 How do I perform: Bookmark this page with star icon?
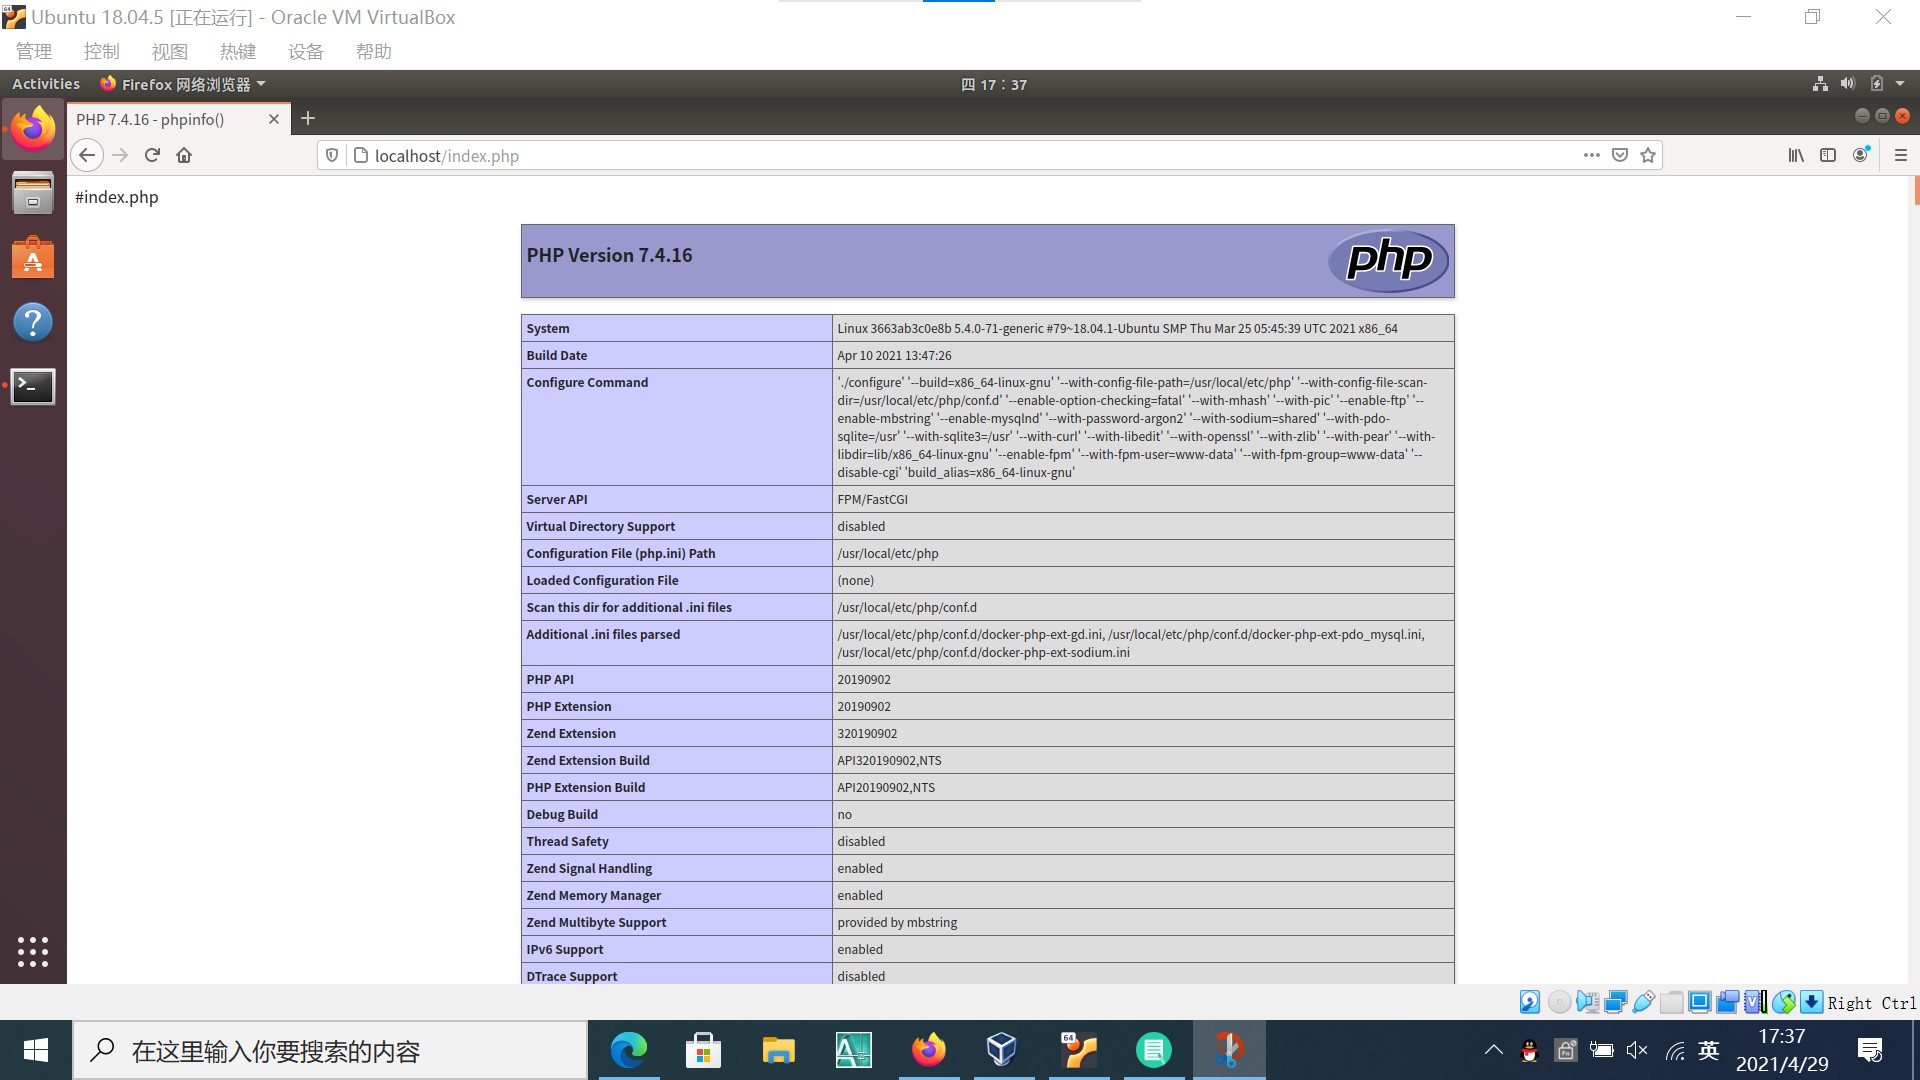pos(1648,155)
